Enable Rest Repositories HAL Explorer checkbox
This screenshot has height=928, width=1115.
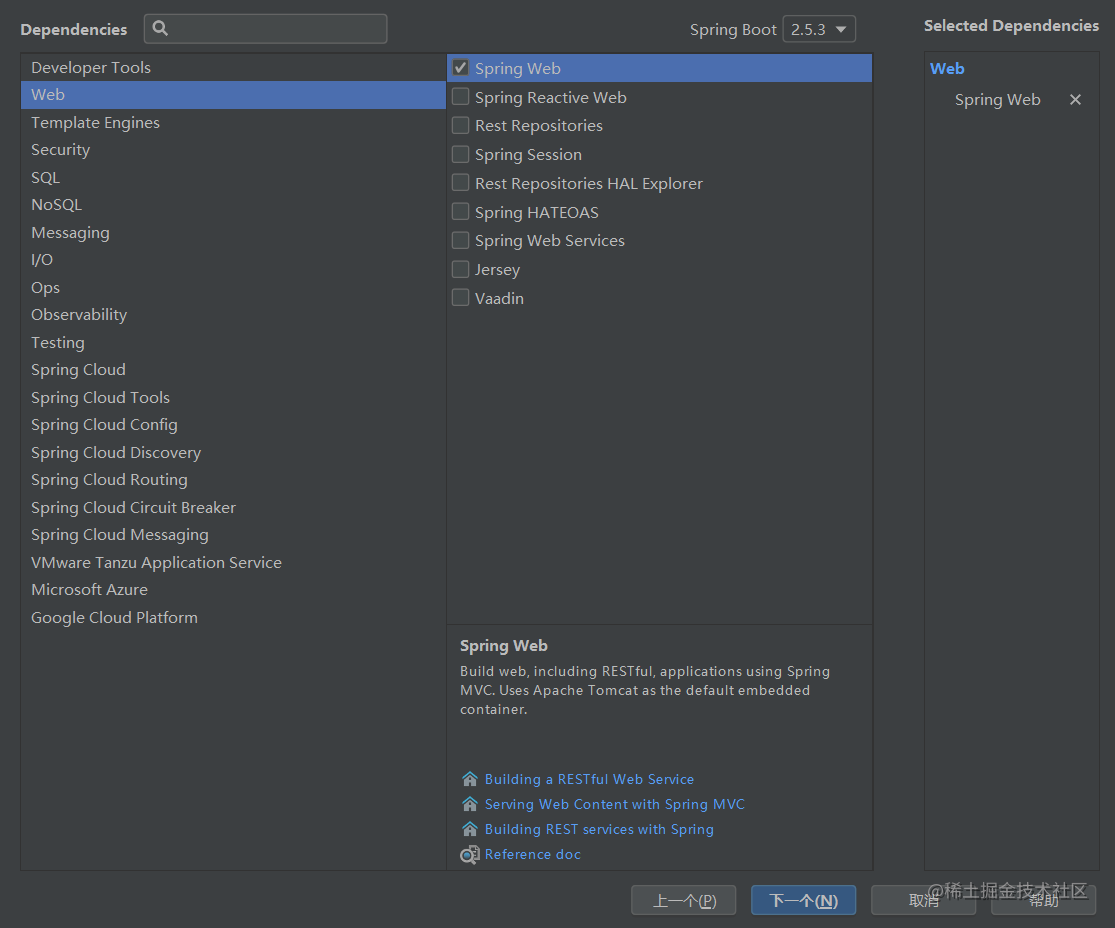461,183
